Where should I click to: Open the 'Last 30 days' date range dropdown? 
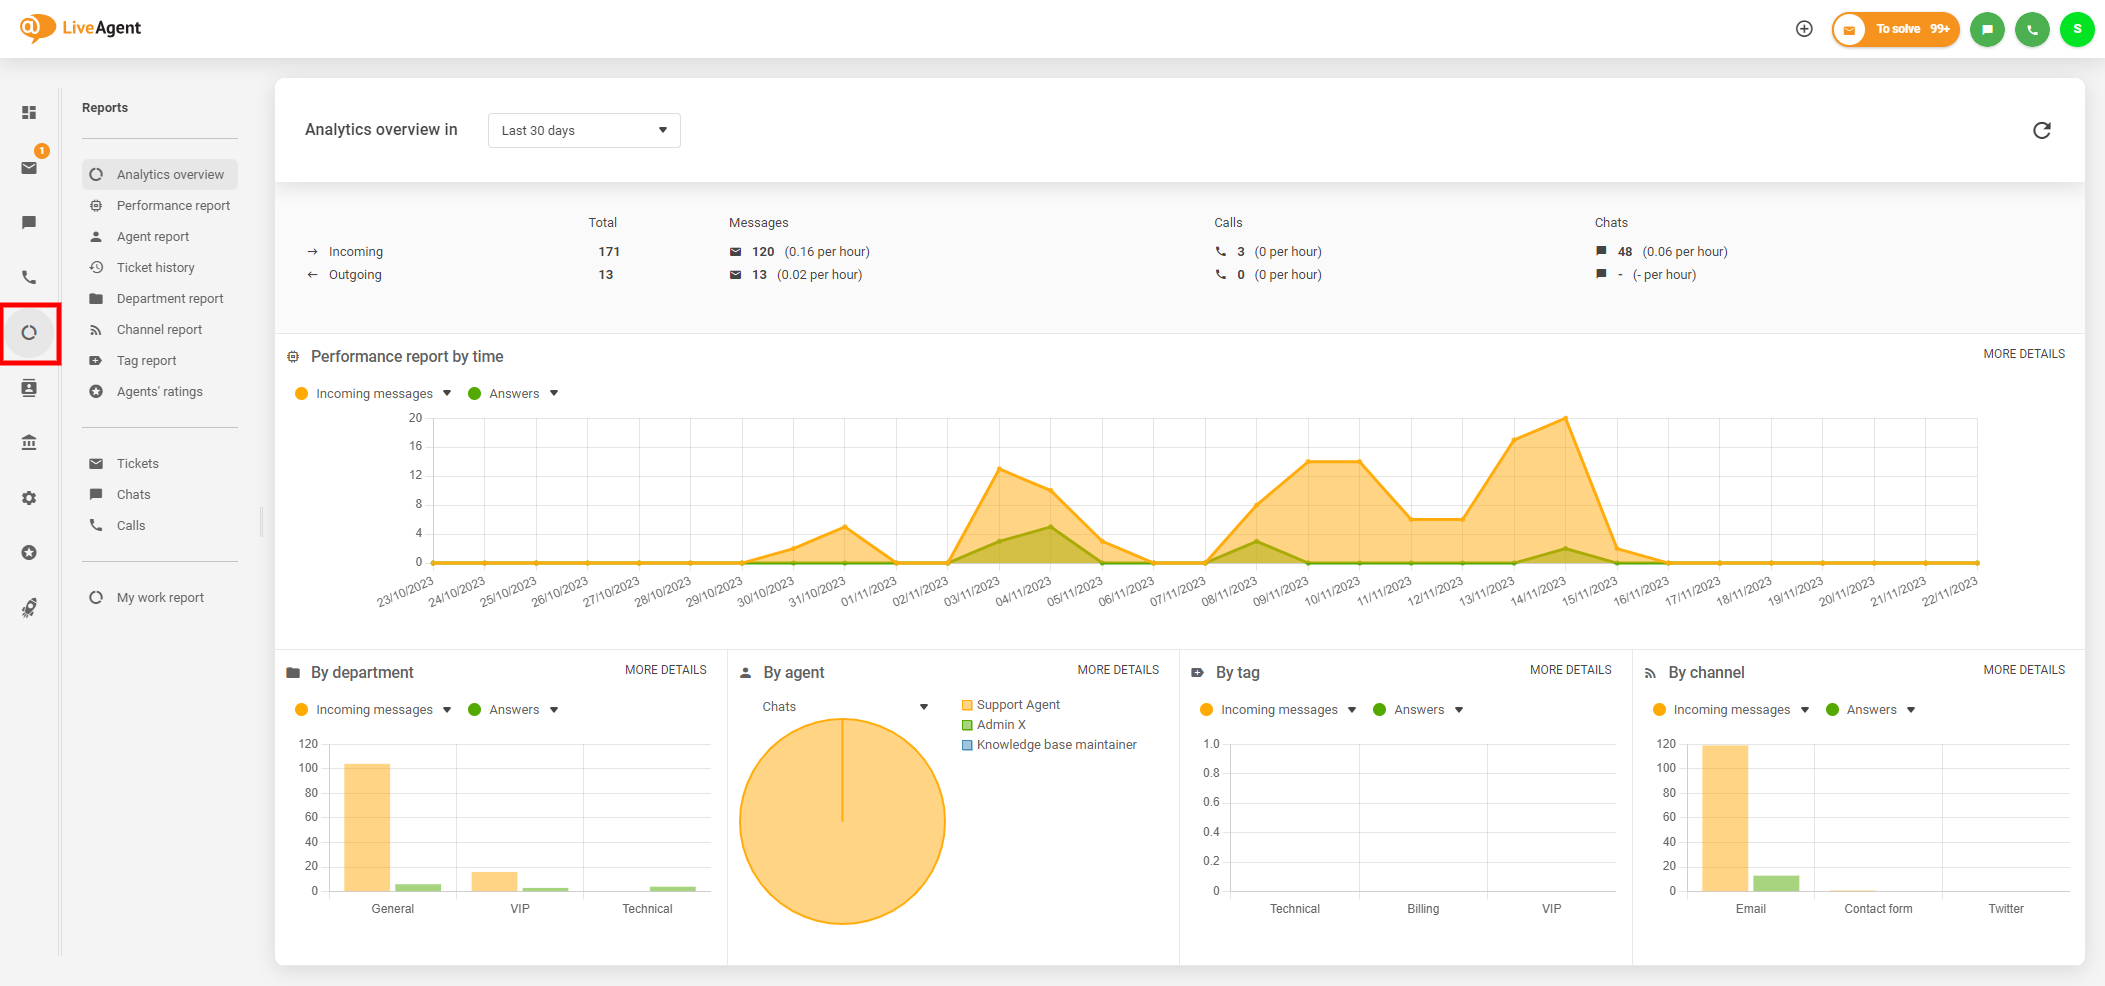(x=583, y=130)
